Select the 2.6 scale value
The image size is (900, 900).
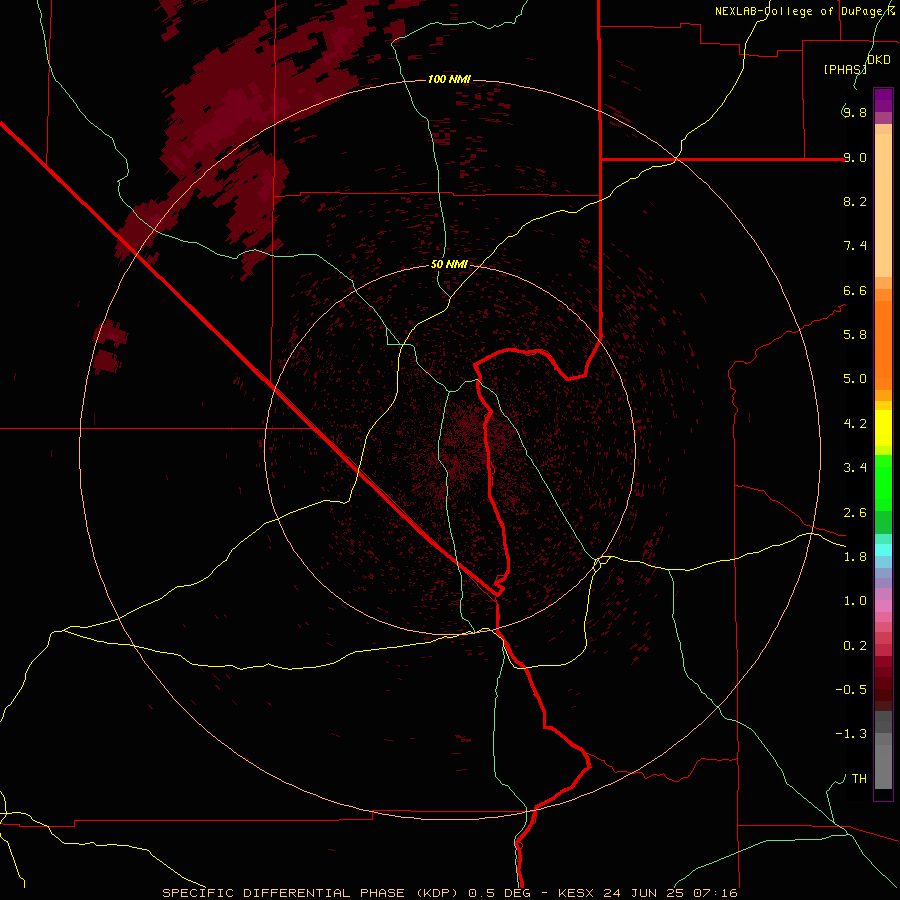point(855,513)
